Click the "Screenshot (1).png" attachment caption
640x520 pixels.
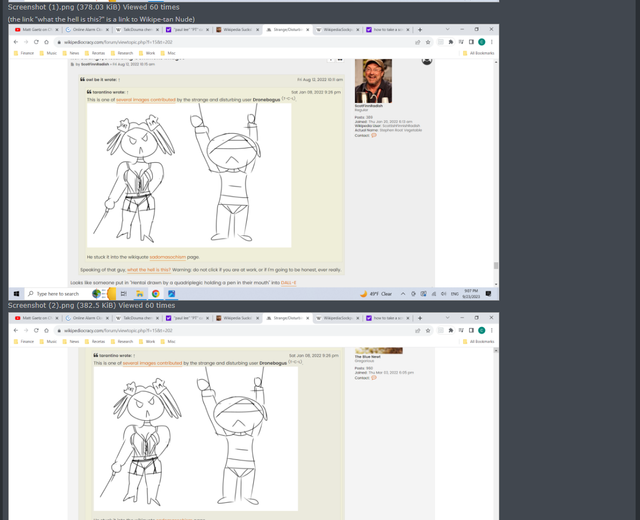[93, 7]
